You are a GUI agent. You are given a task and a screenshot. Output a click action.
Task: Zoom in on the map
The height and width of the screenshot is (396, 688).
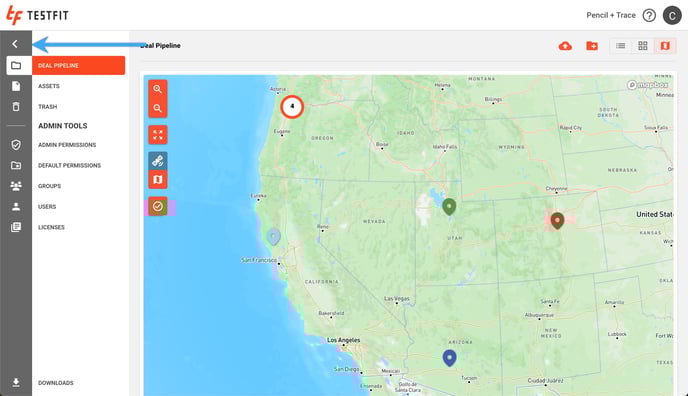pyautogui.click(x=158, y=89)
